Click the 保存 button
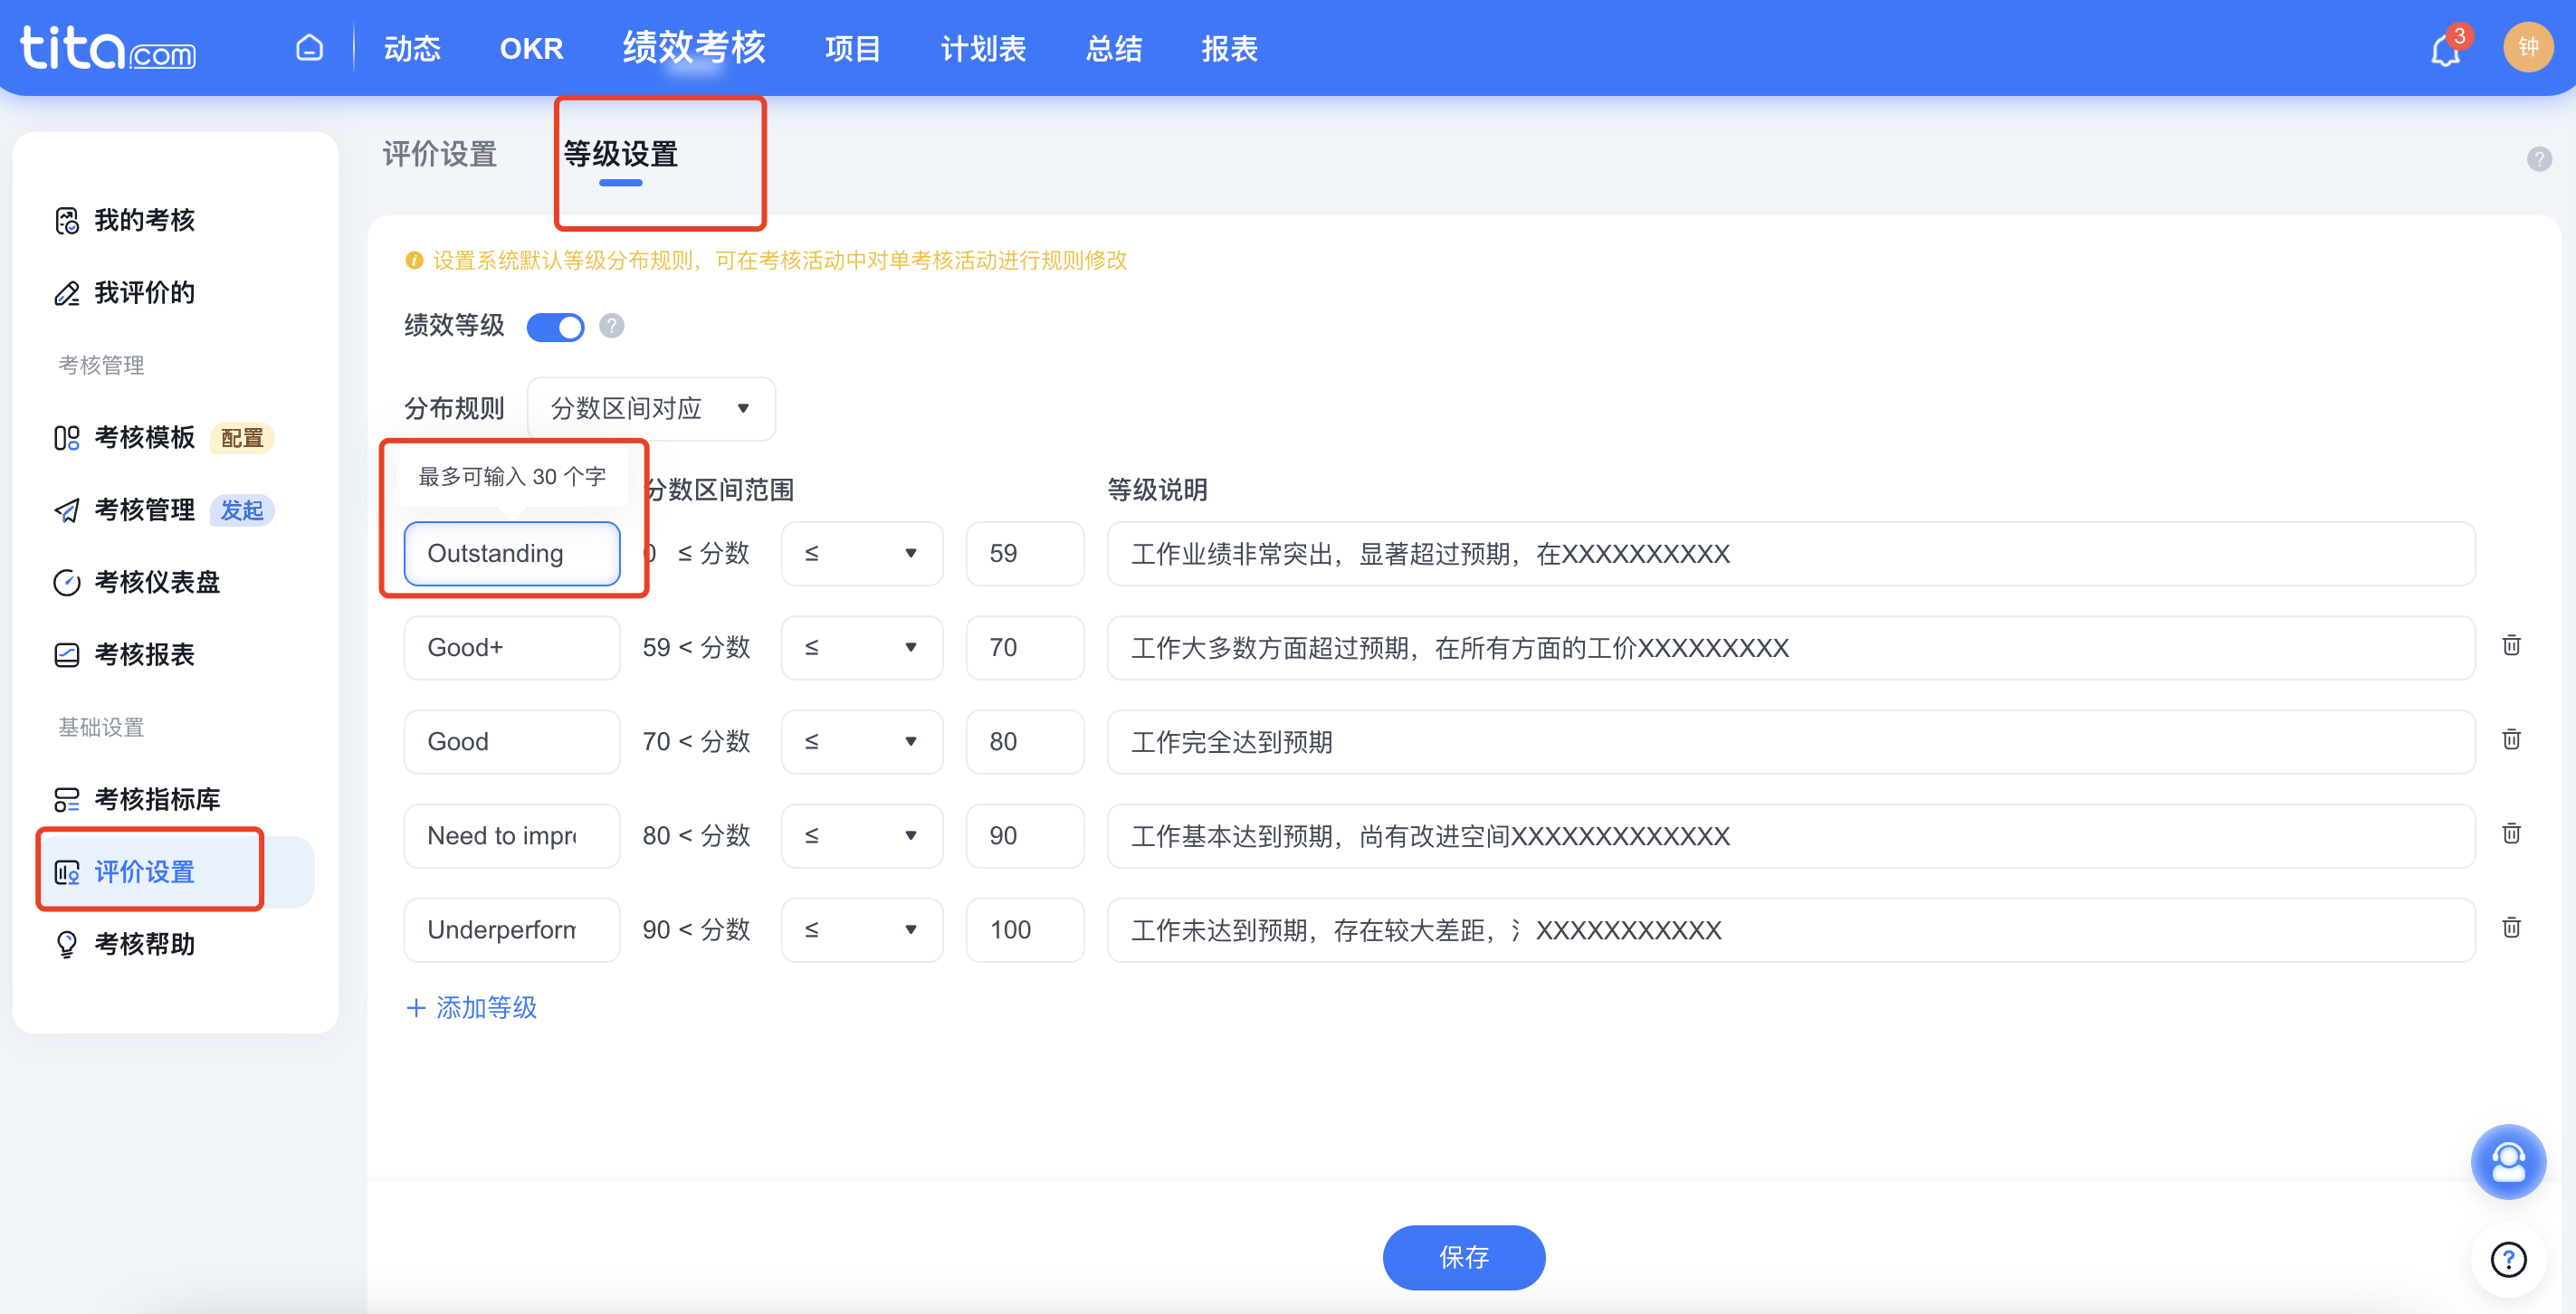Screen dimensions: 2576x1314 [1463, 1257]
